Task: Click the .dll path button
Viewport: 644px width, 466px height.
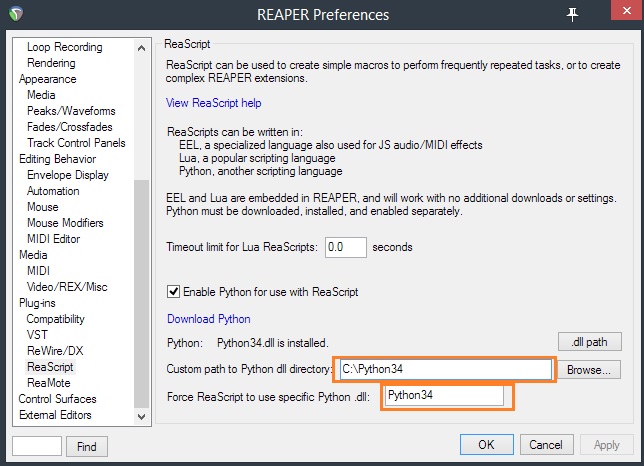Action: click(589, 342)
